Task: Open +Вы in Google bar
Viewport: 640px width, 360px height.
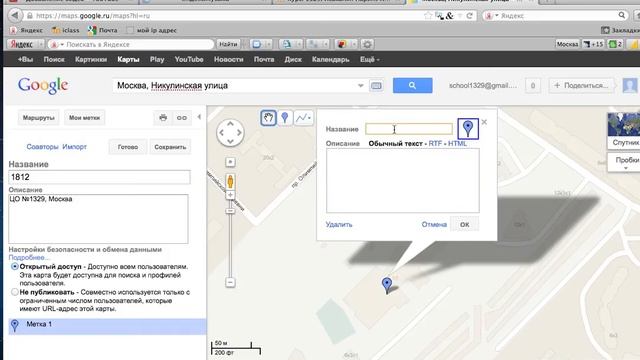Action: 25,59
